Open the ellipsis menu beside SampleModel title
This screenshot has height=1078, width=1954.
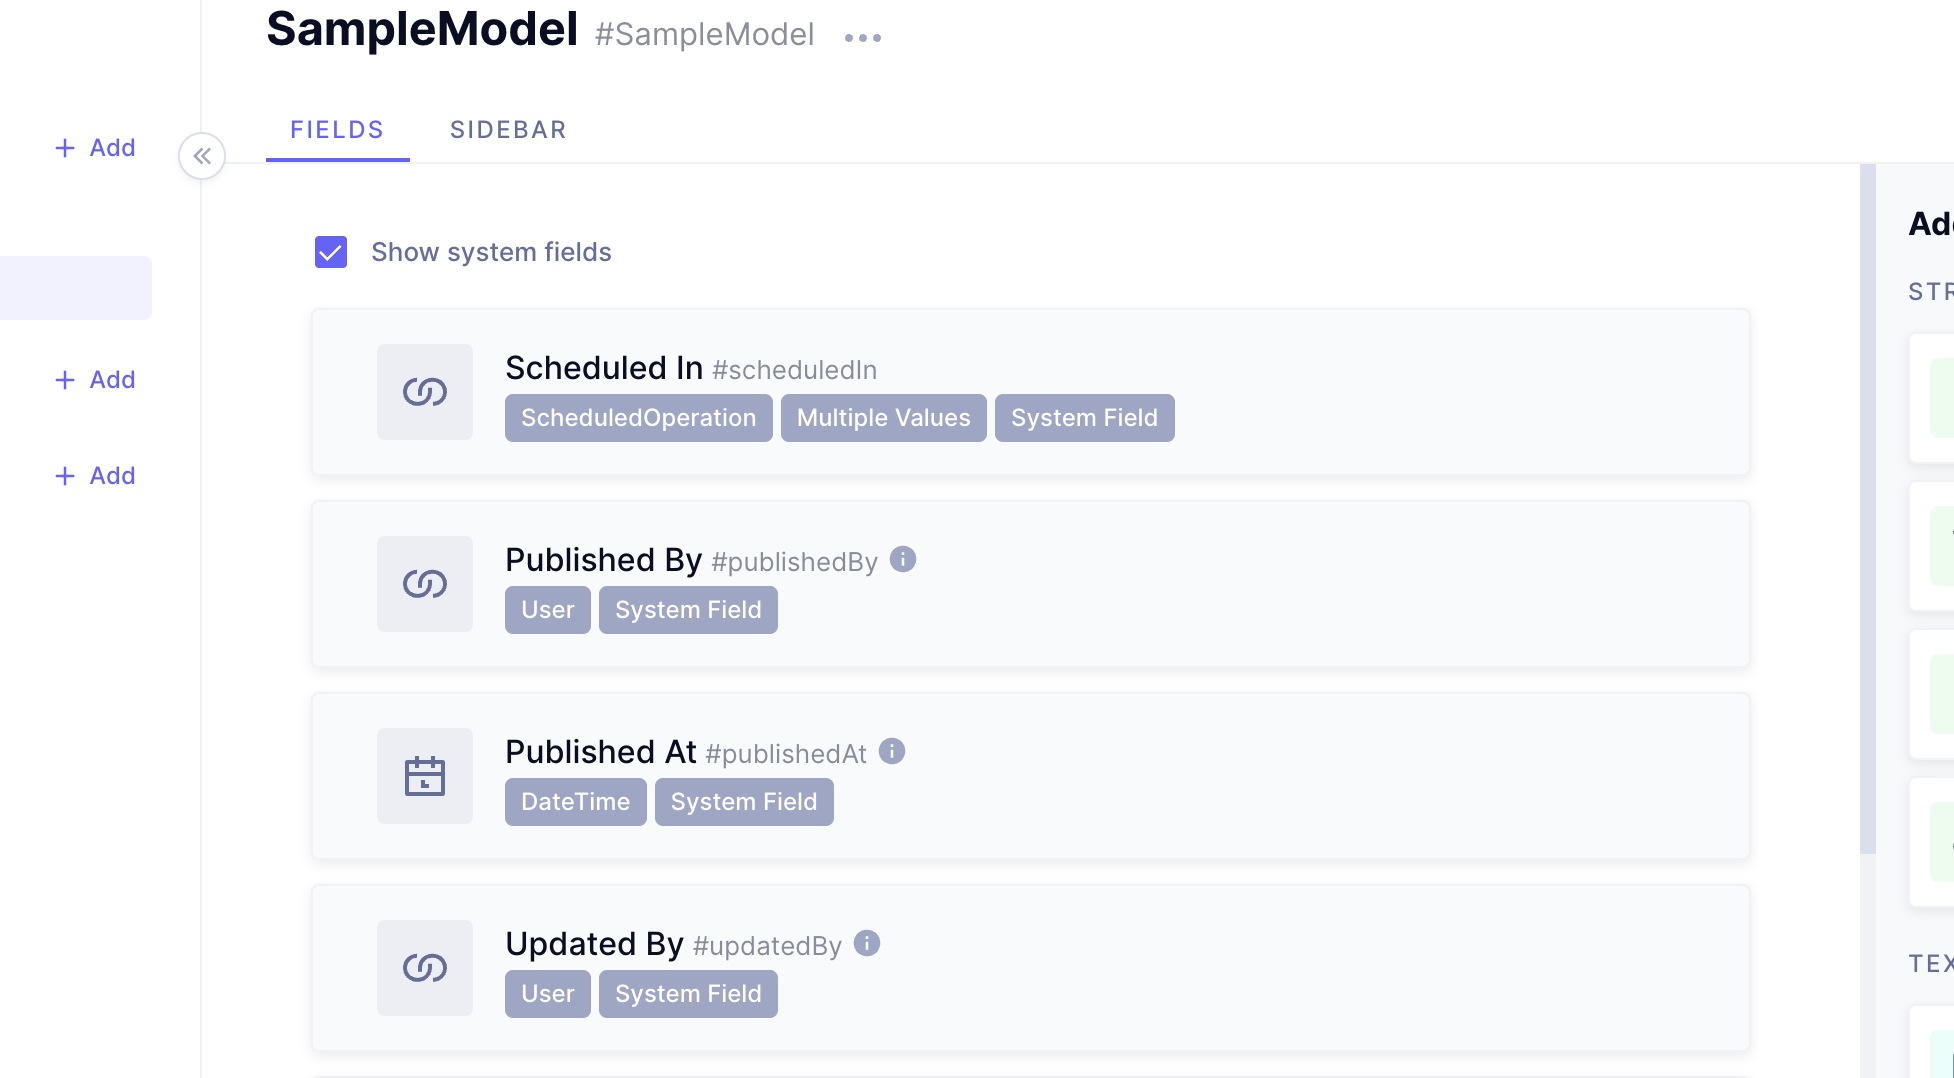point(862,37)
